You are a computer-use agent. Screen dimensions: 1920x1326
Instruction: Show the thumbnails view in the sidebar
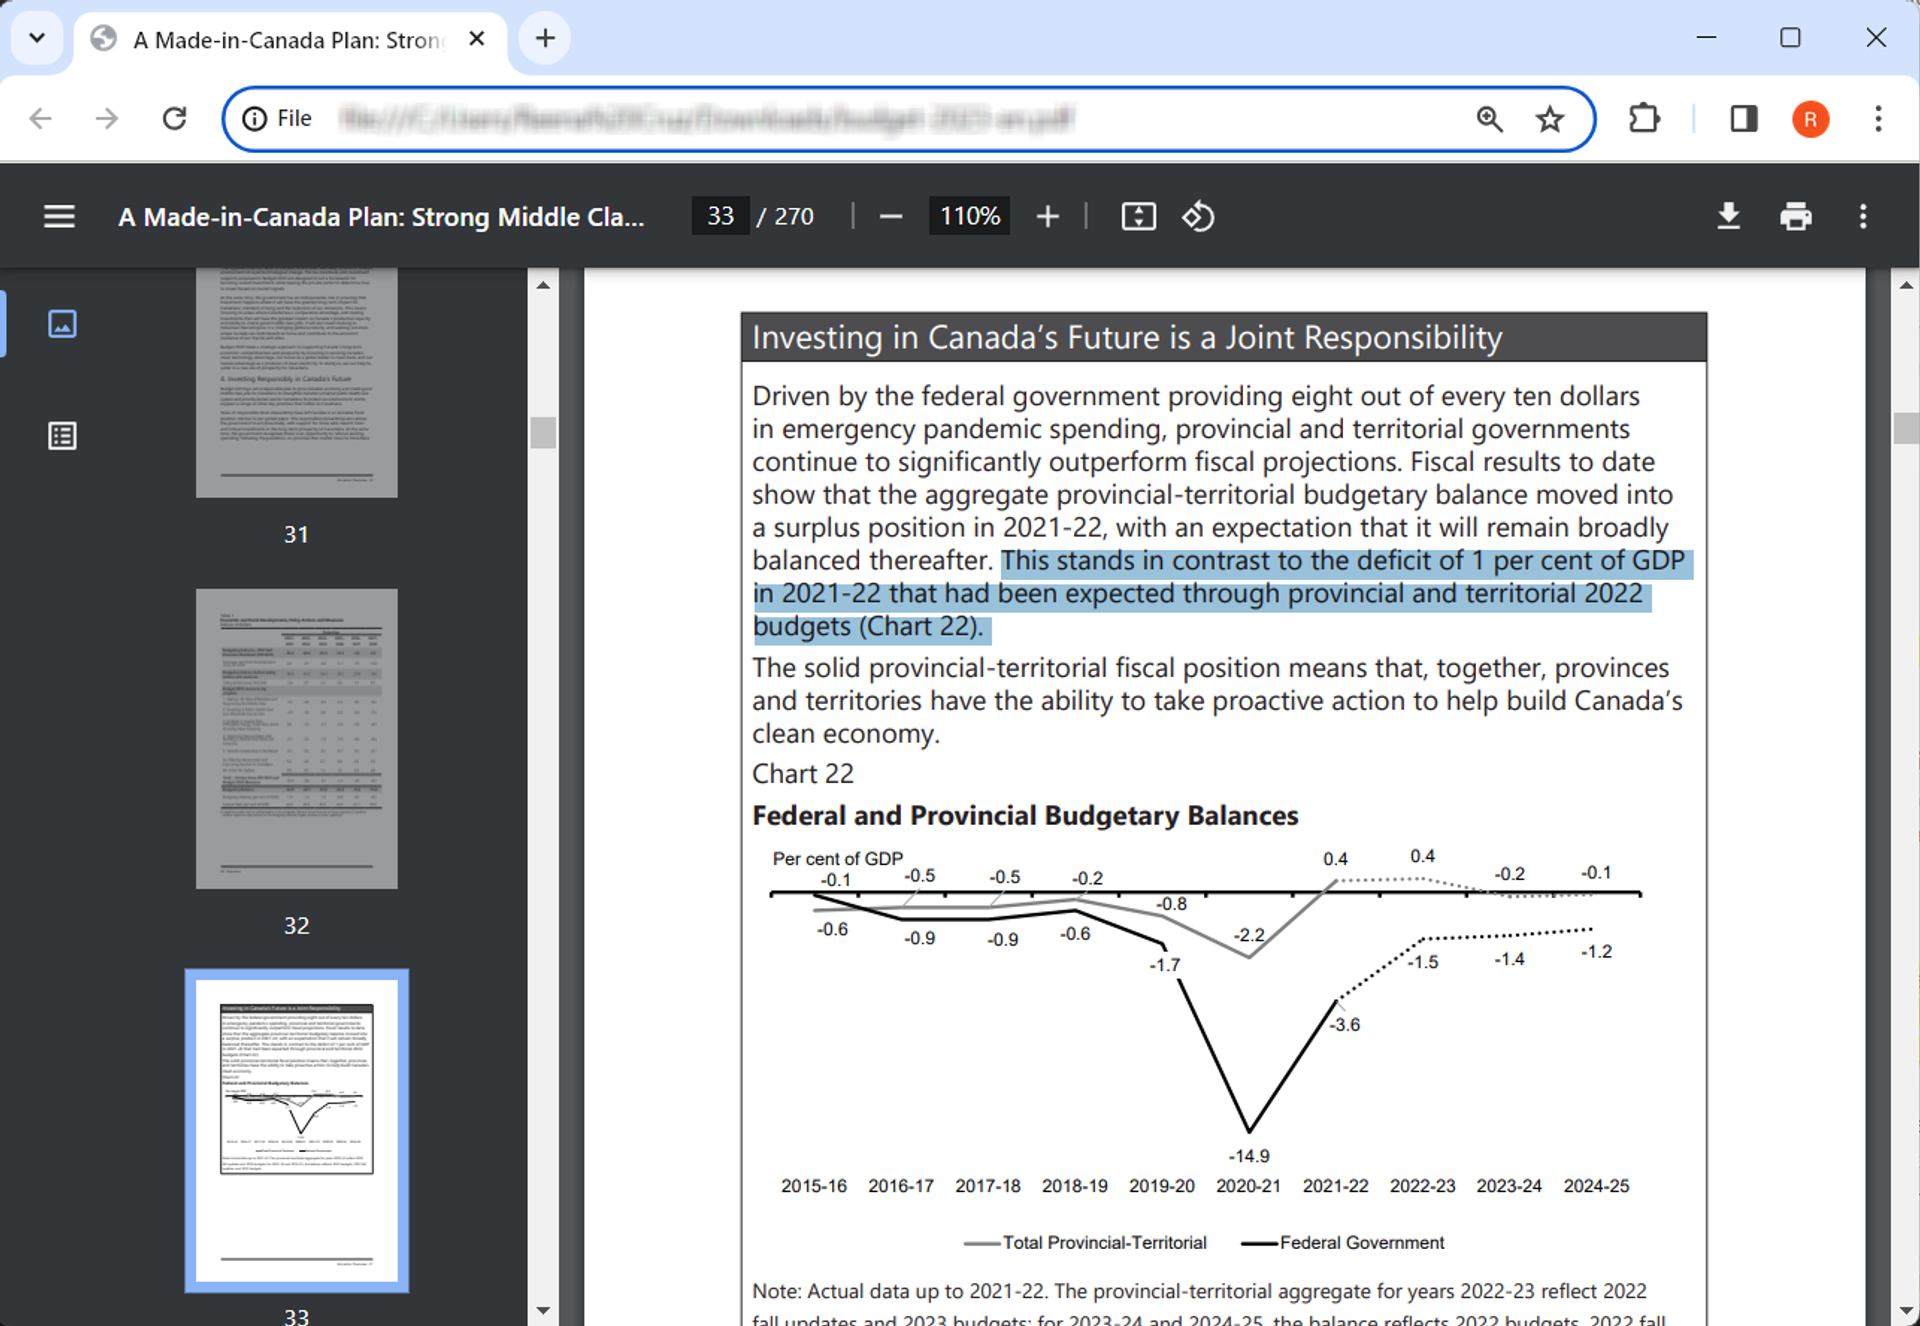click(62, 324)
